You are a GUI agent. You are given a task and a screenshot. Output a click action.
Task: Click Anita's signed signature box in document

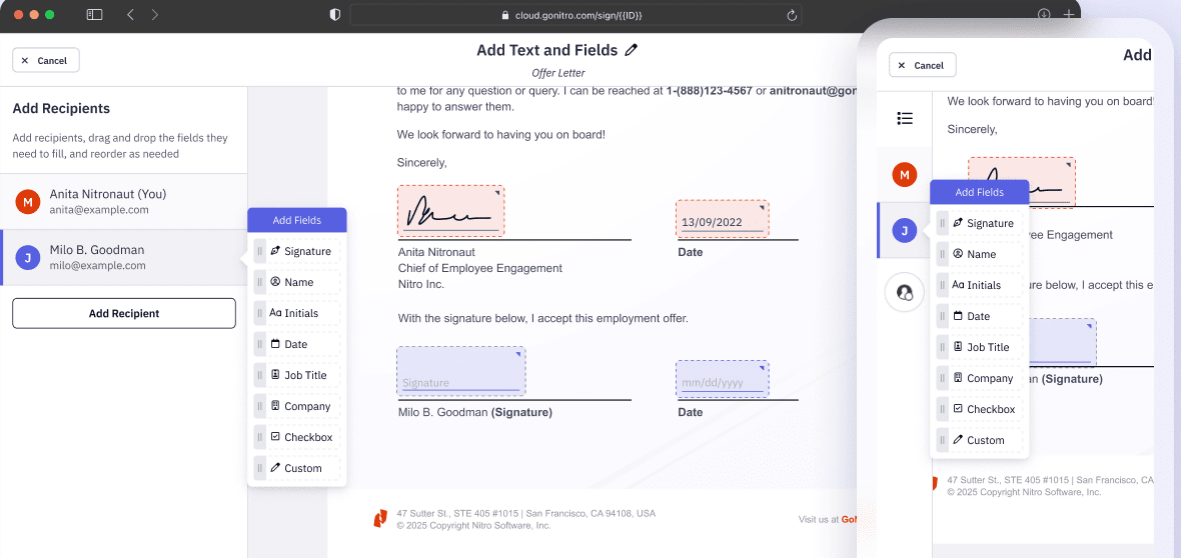click(451, 212)
